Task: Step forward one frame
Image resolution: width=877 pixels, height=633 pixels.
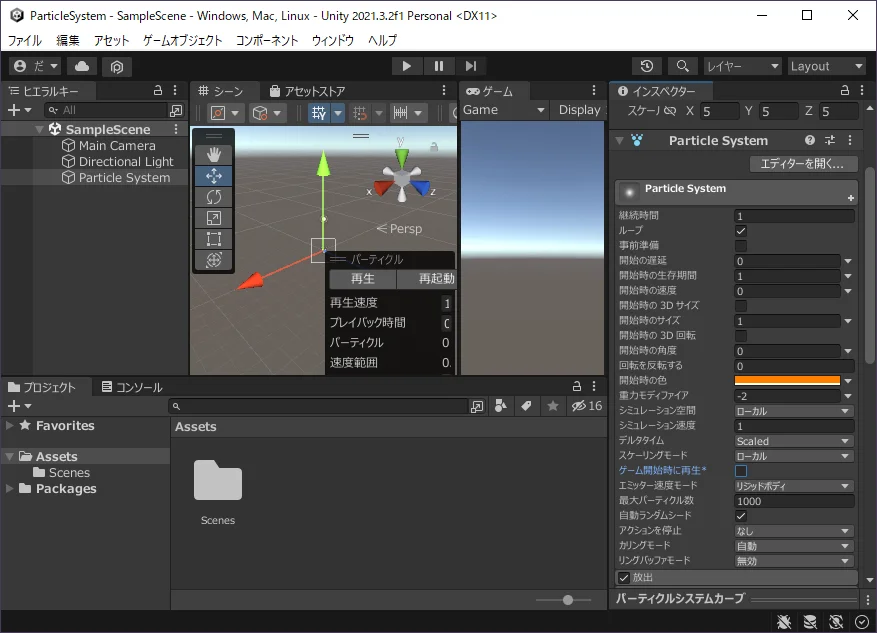Action: pyautogui.click(x=470, y=66)
